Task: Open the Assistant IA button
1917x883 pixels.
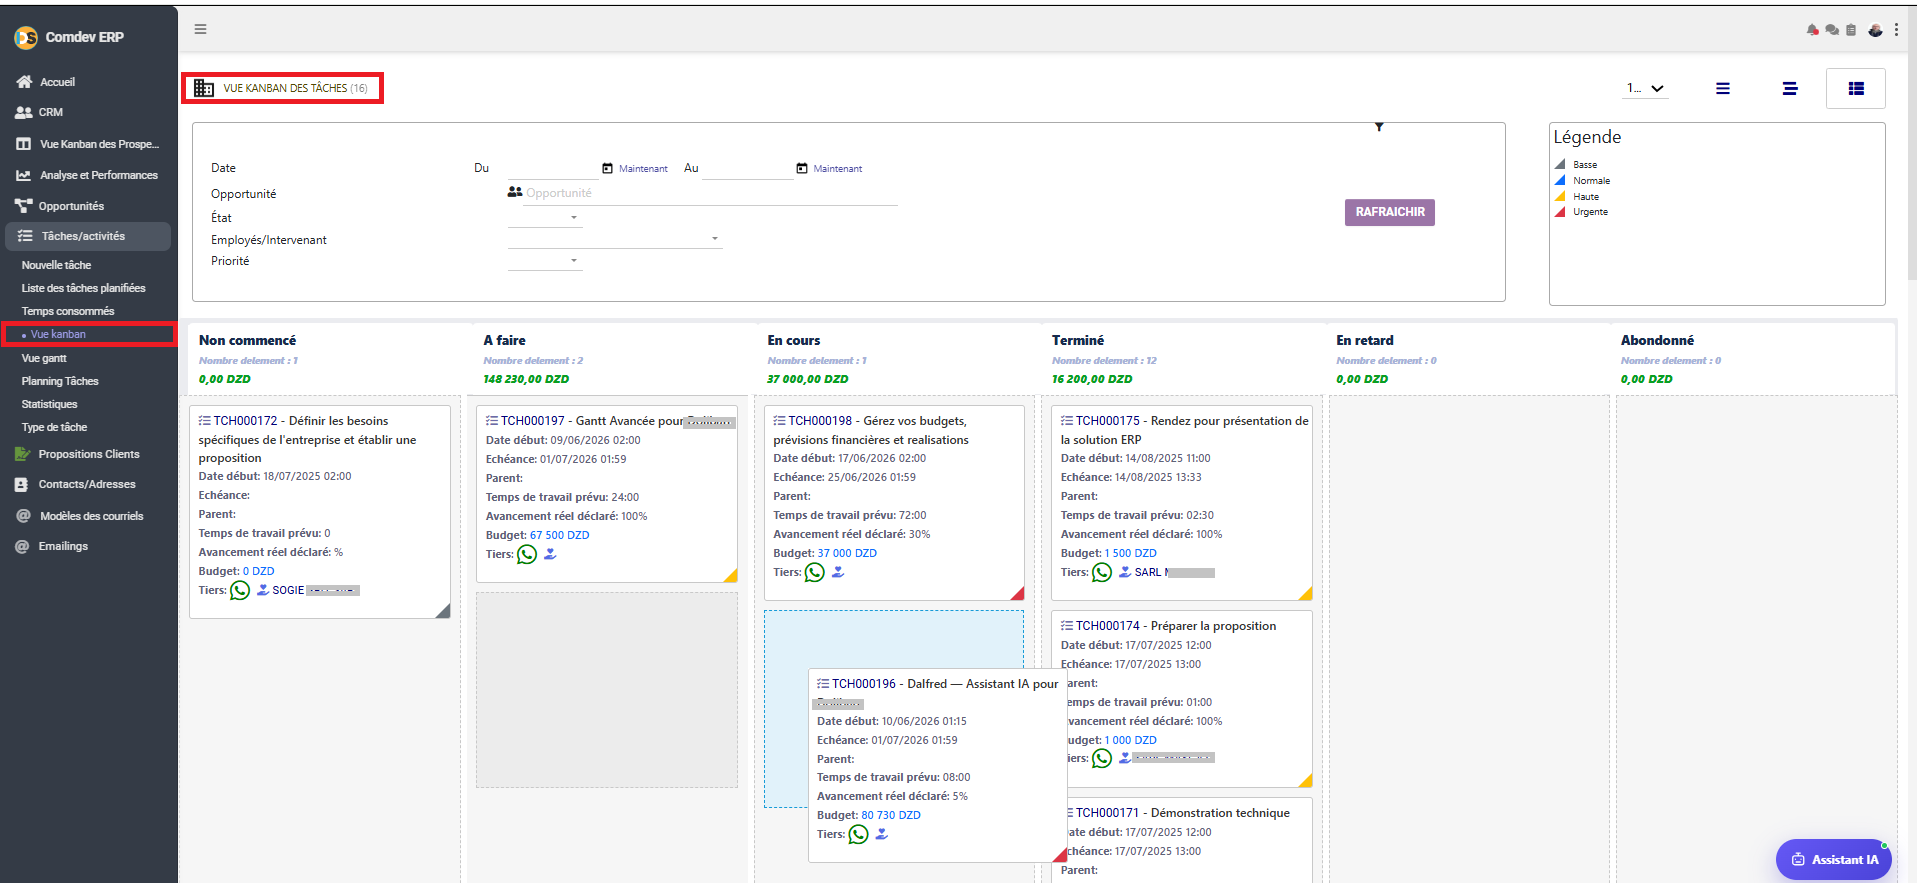Action: [x=1834, y=859]
